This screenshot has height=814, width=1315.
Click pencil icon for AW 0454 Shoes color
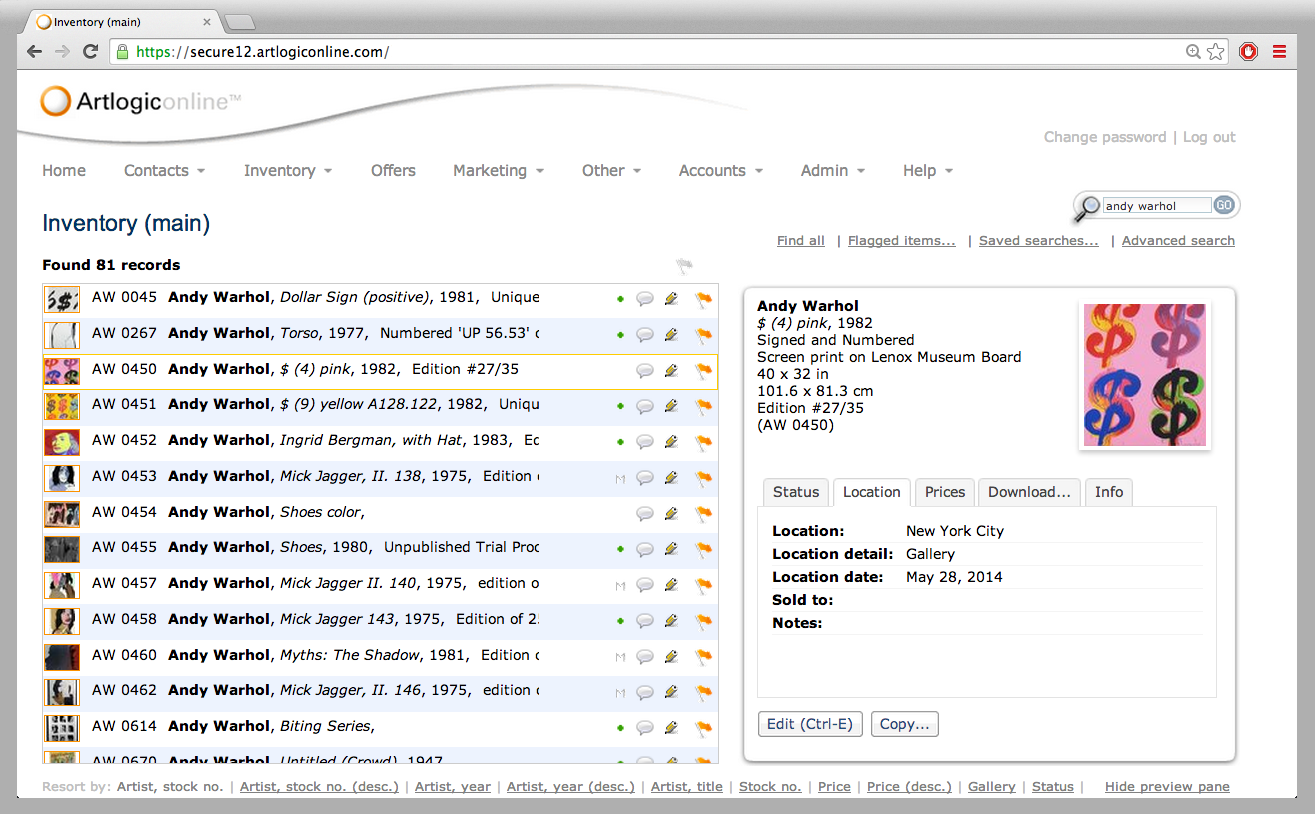(x=672, y=513)
